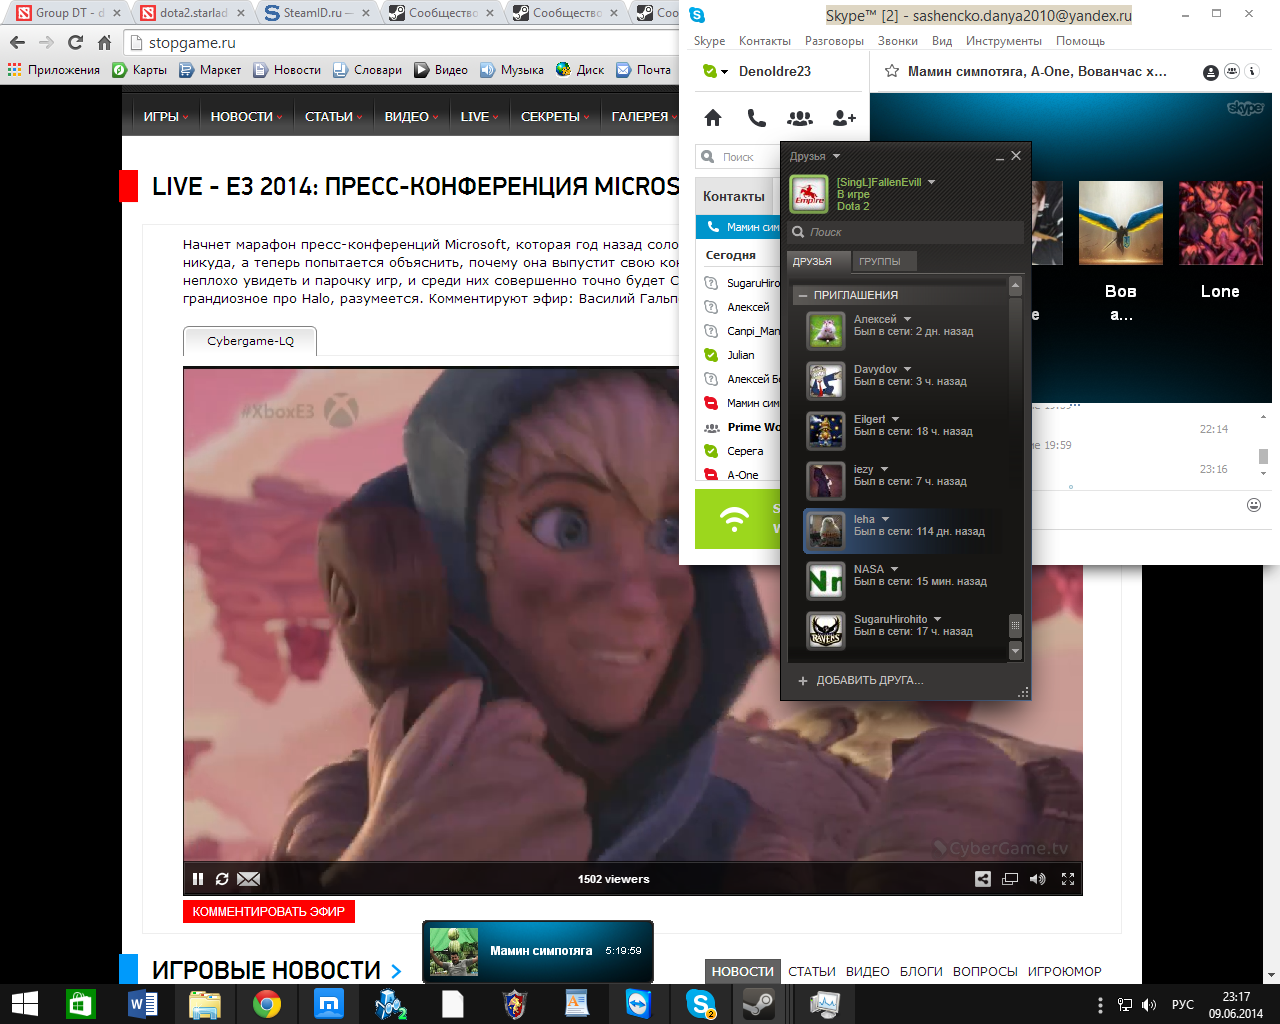This screenshot has width=1280, height=1024.
Task: Open НОВОСТИ site navigation link
Action: pyautogui.click(x=246, y=116)
